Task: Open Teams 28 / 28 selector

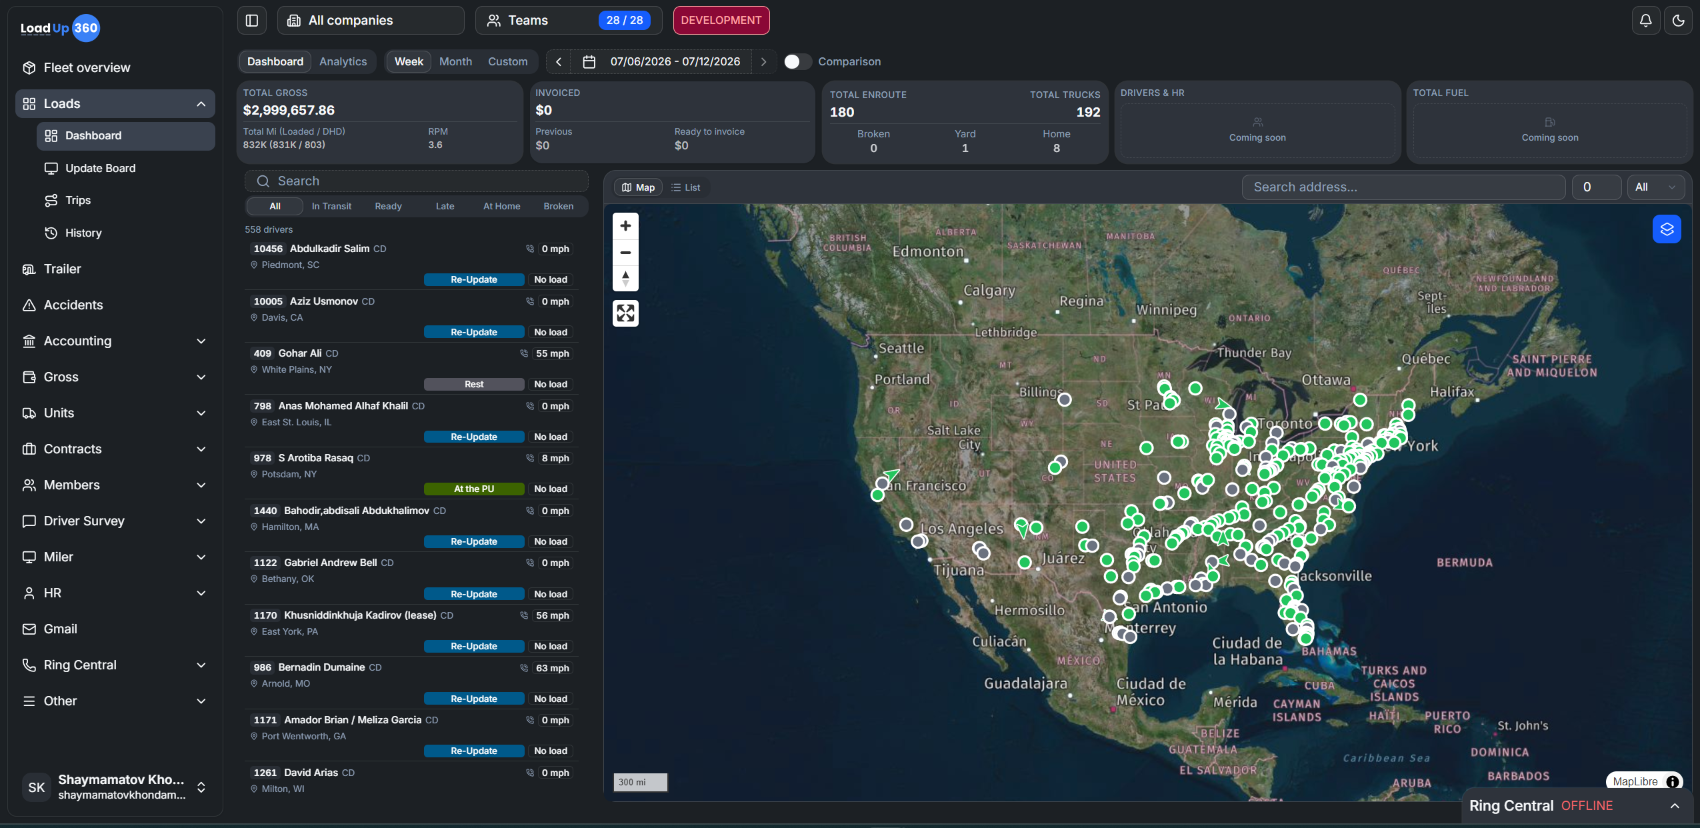Action: point(568,20)
